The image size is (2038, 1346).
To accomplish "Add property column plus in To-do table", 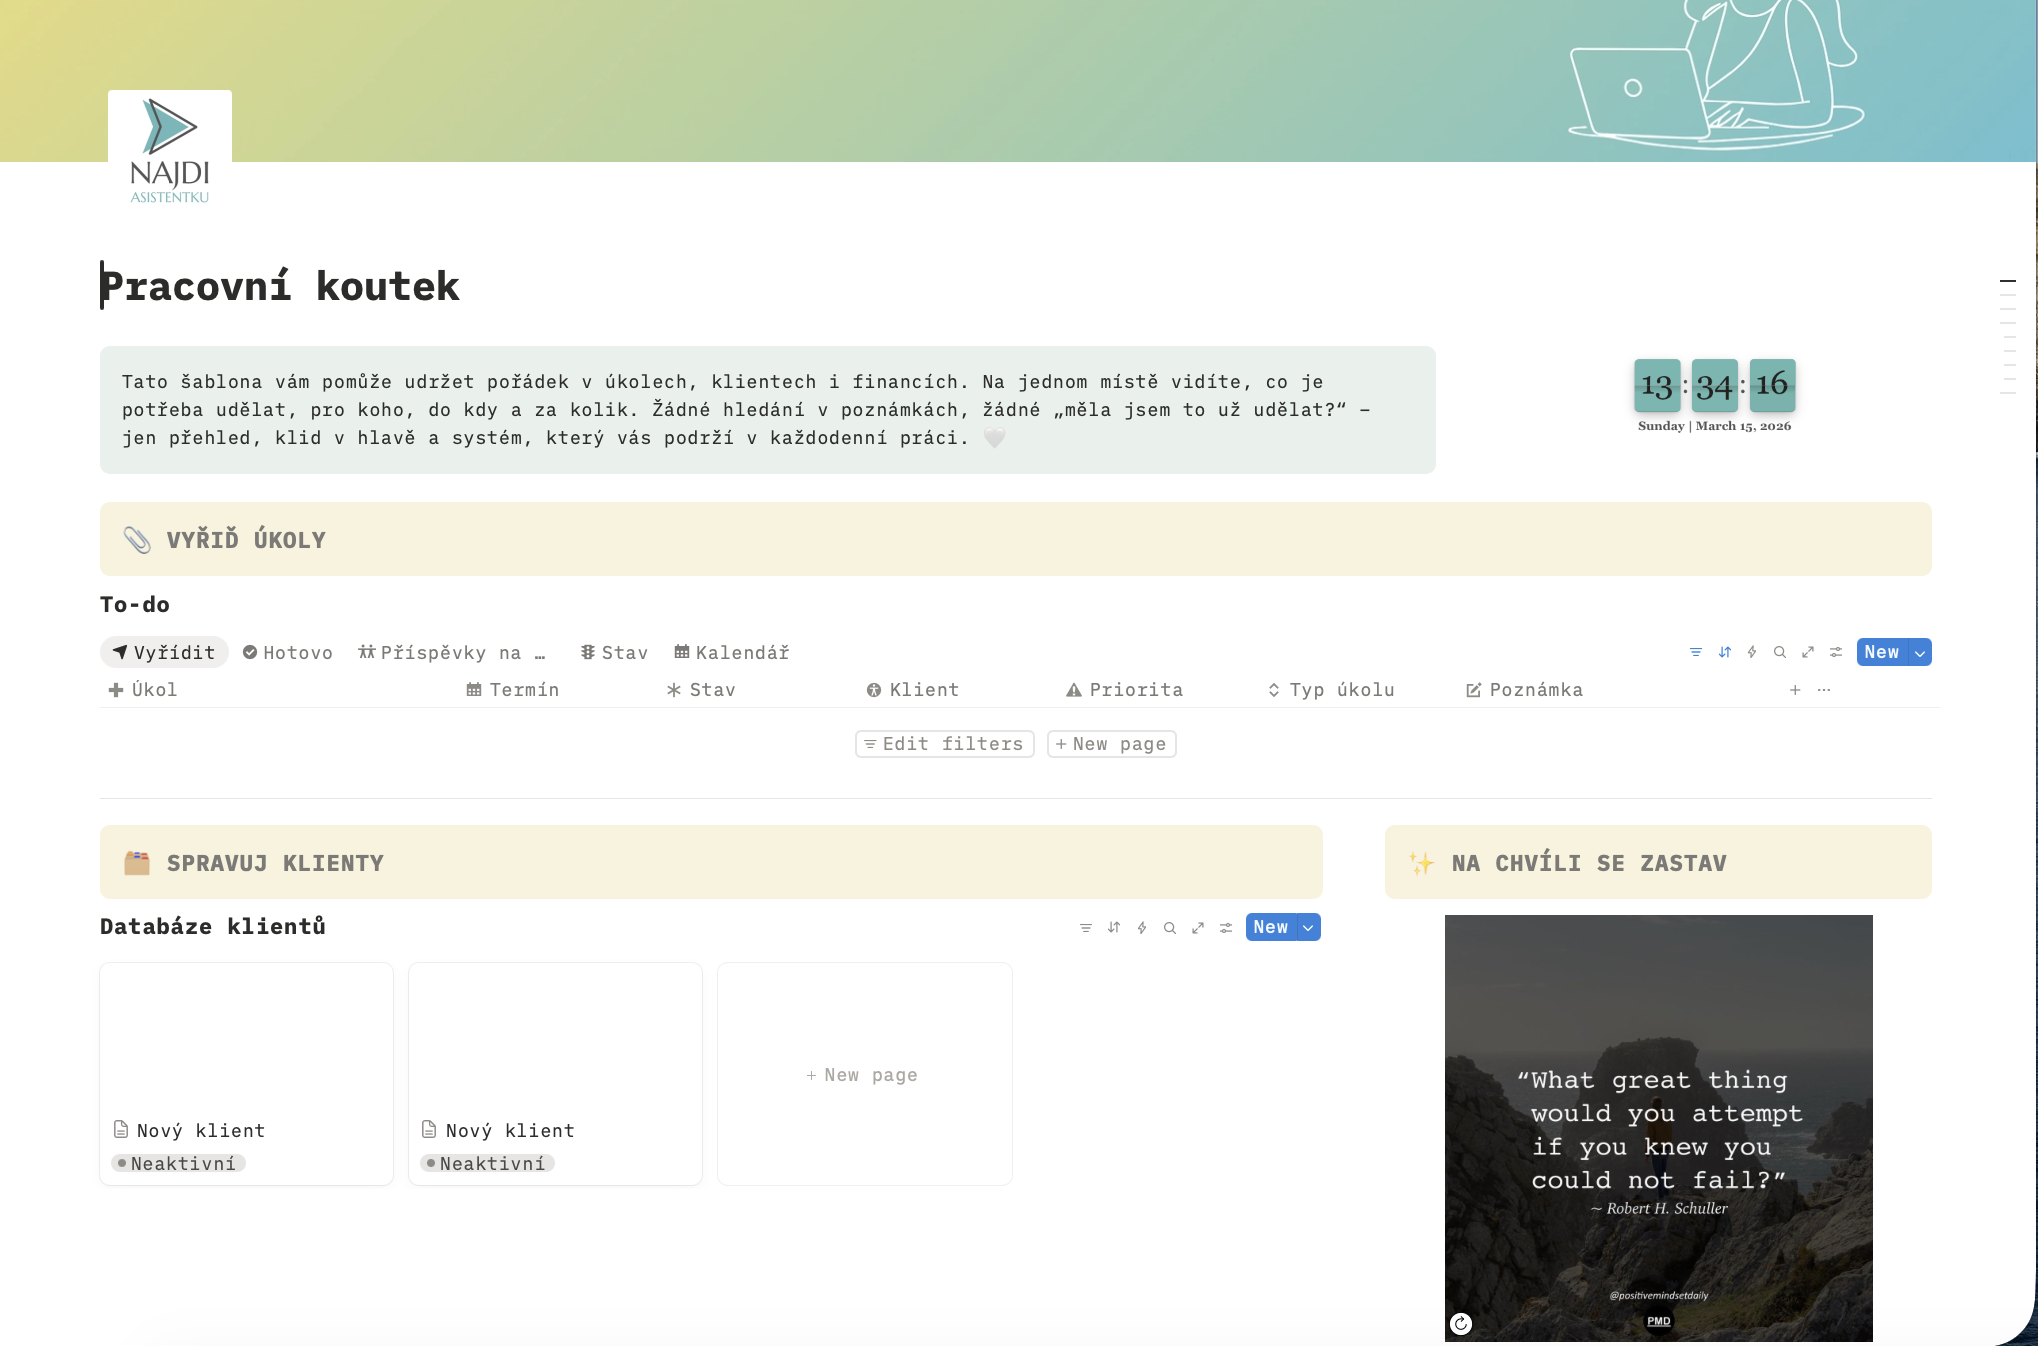I will pyautogui.click(x=1795, y=690).
